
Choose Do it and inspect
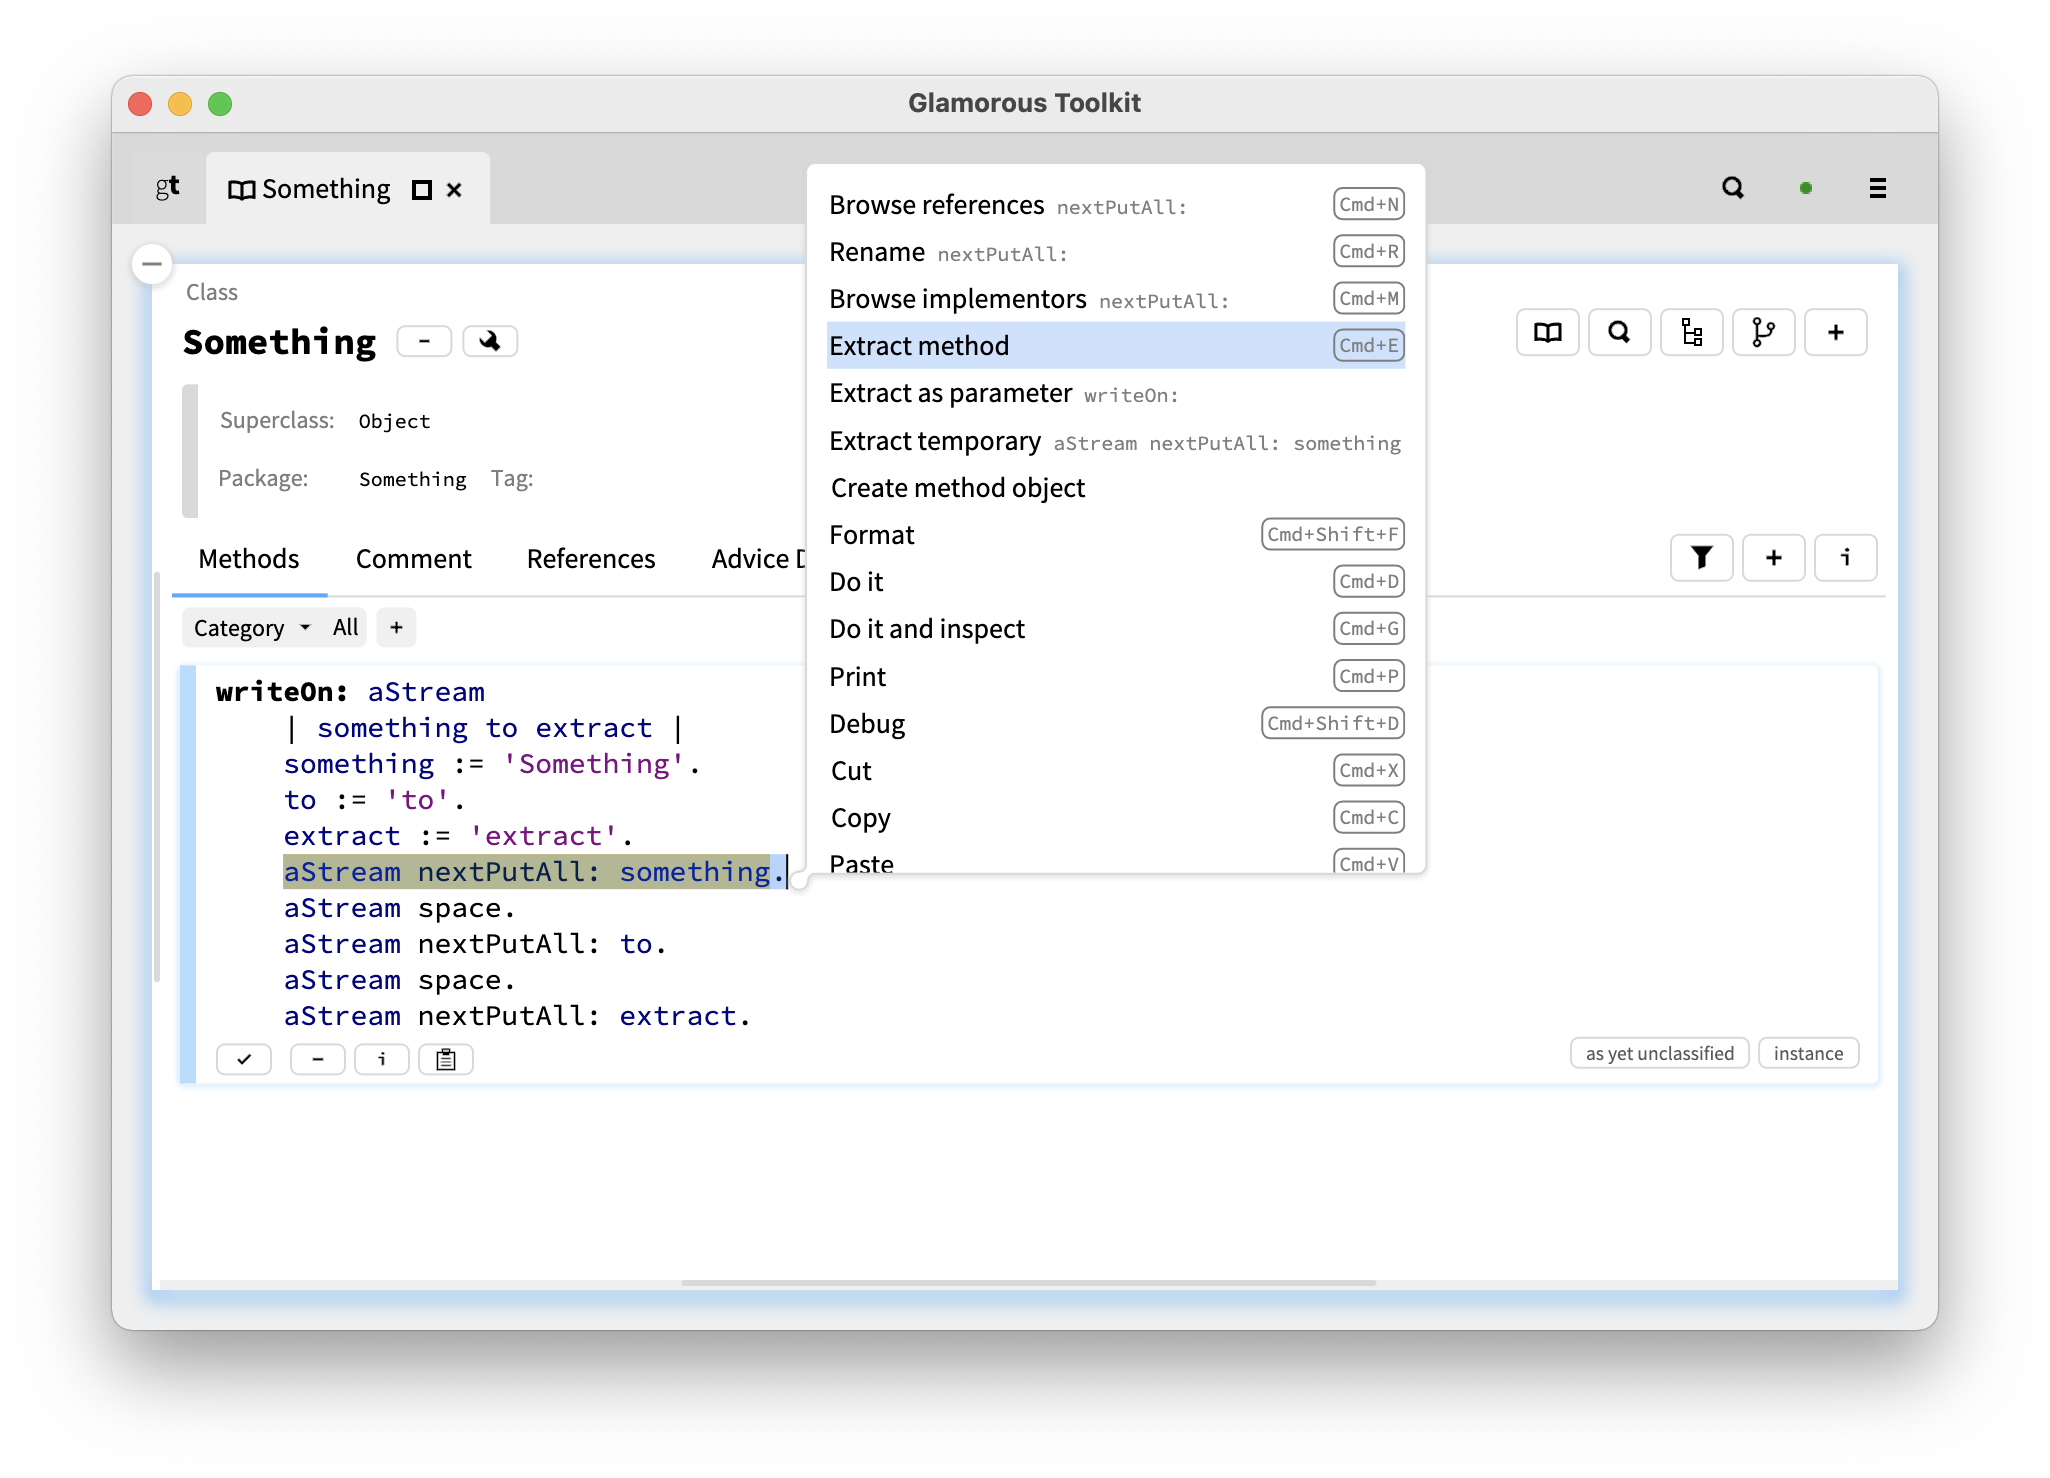[x=1116, y=629]
